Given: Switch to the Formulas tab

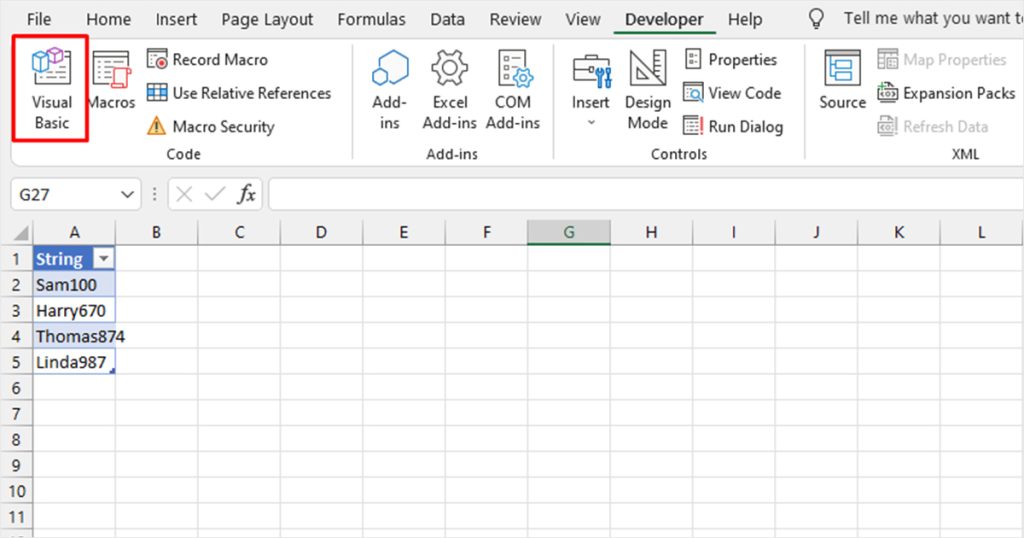Looking at the screenshot, I should [x=372, y=20].
